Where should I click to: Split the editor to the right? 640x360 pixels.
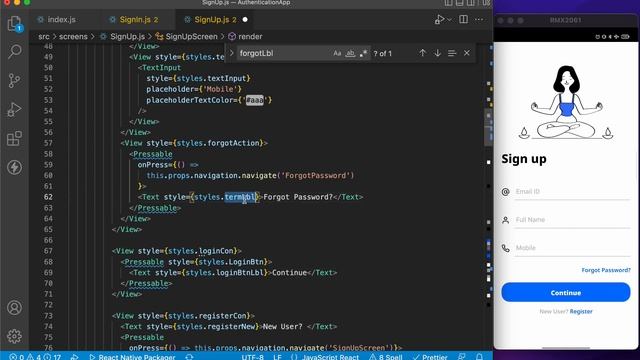tap(463, 19)
